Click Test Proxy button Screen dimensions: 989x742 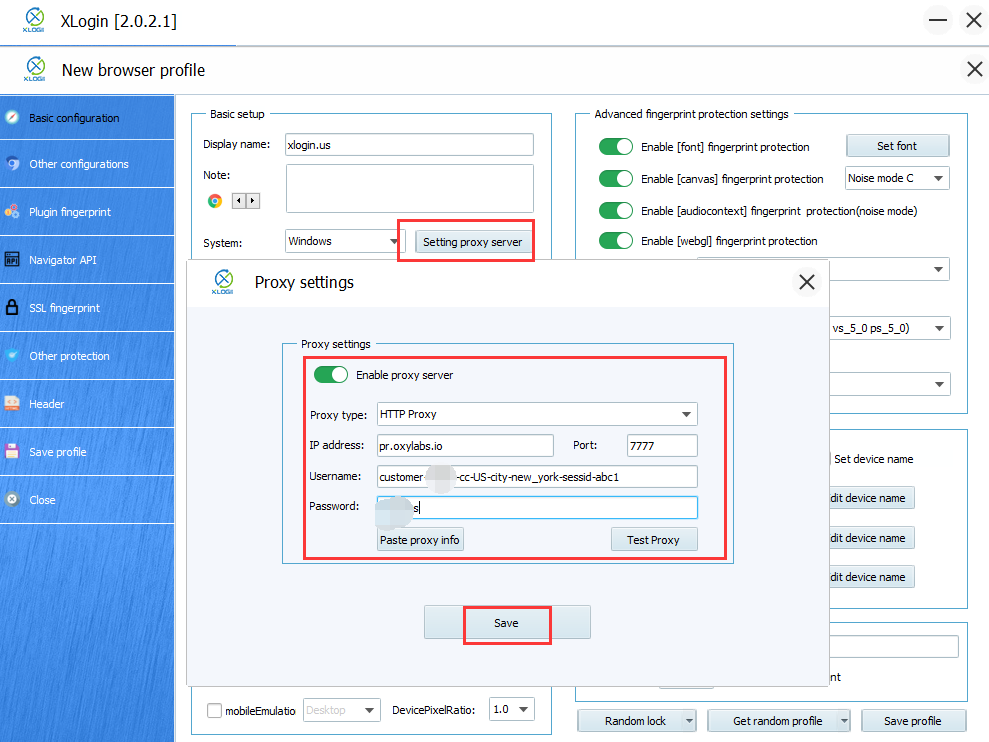(x=653, y=539)
